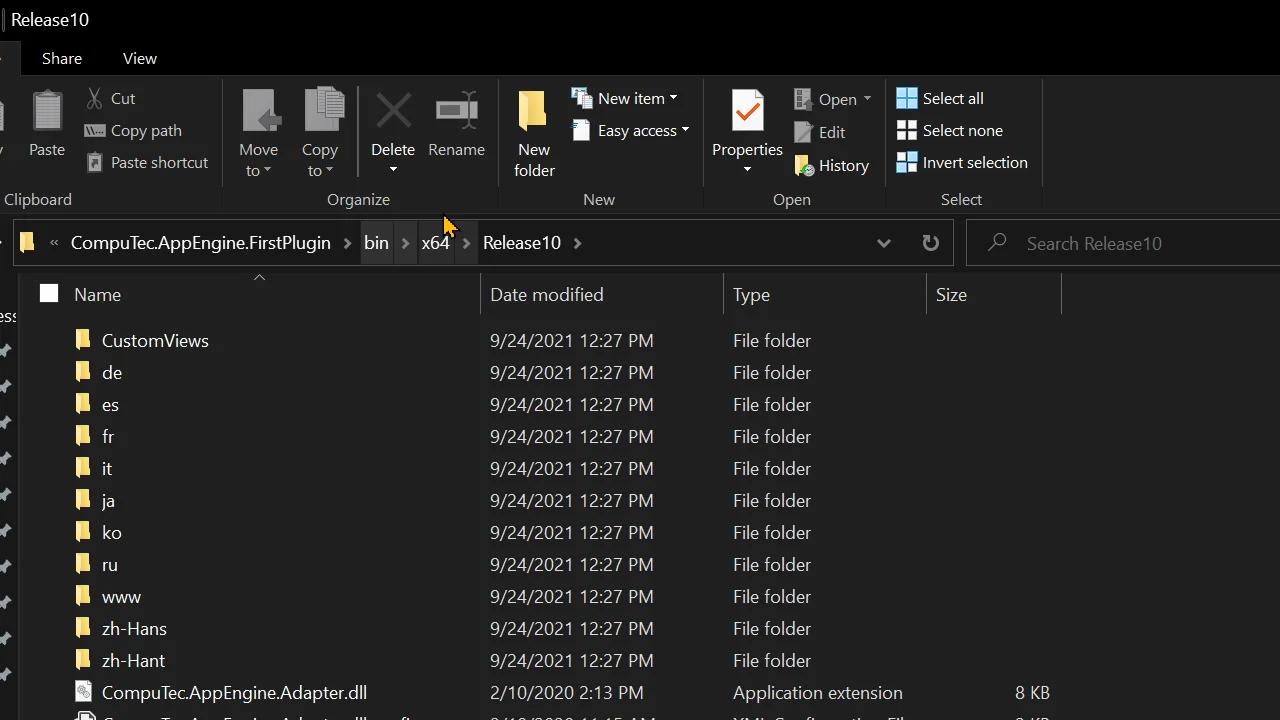Click the Delete red X icon
Viewport: 1280px width, 720px height.
[393, 112]
